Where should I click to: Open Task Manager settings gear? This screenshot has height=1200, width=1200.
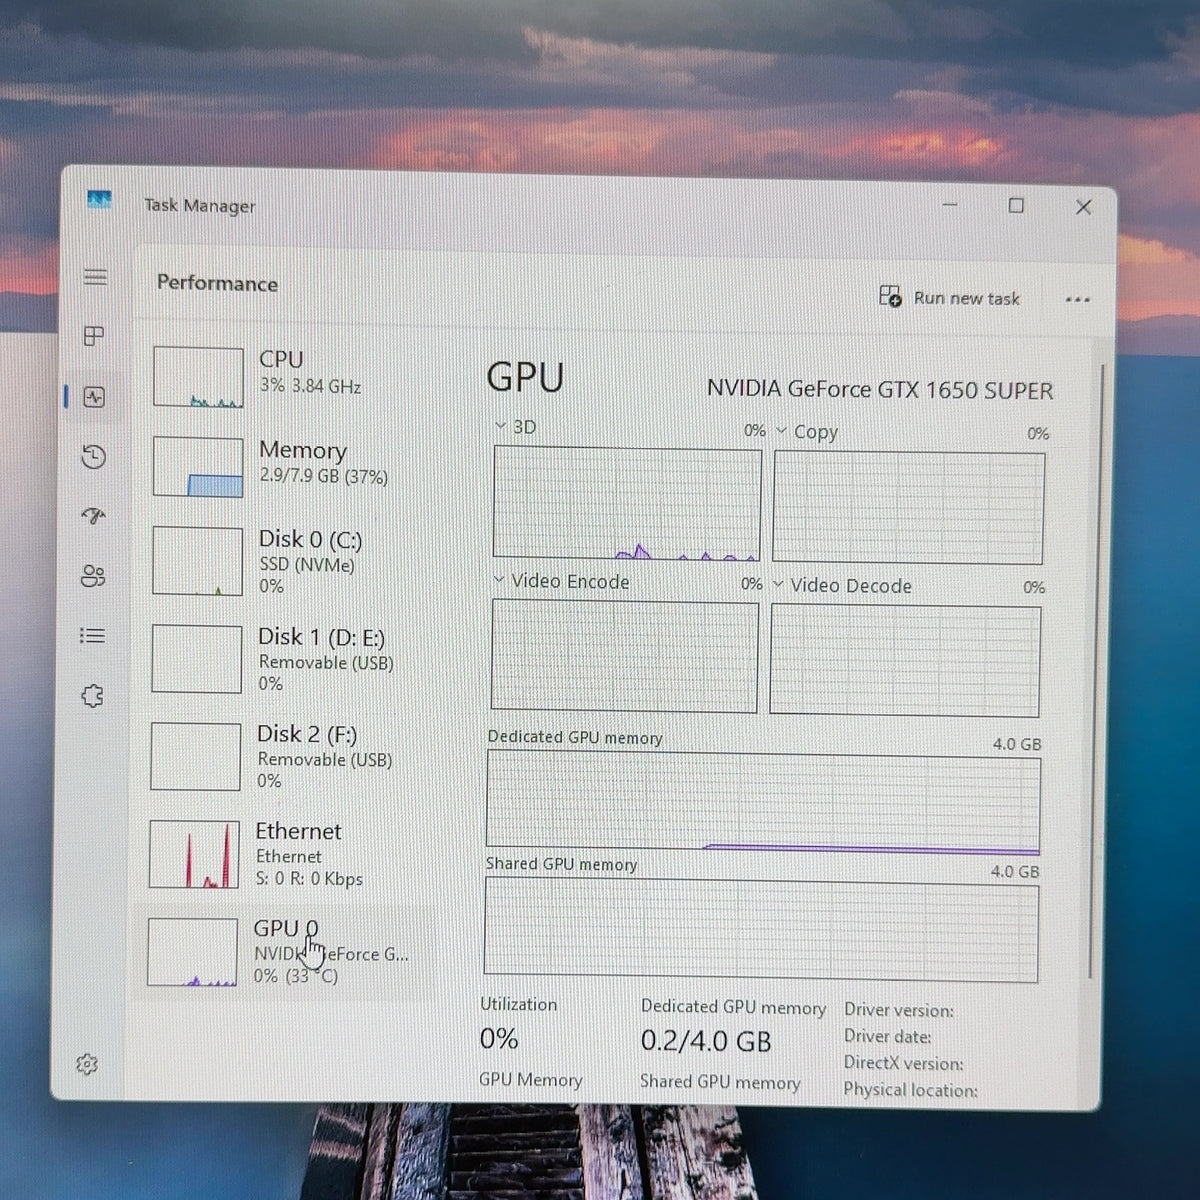(87, 1064)
